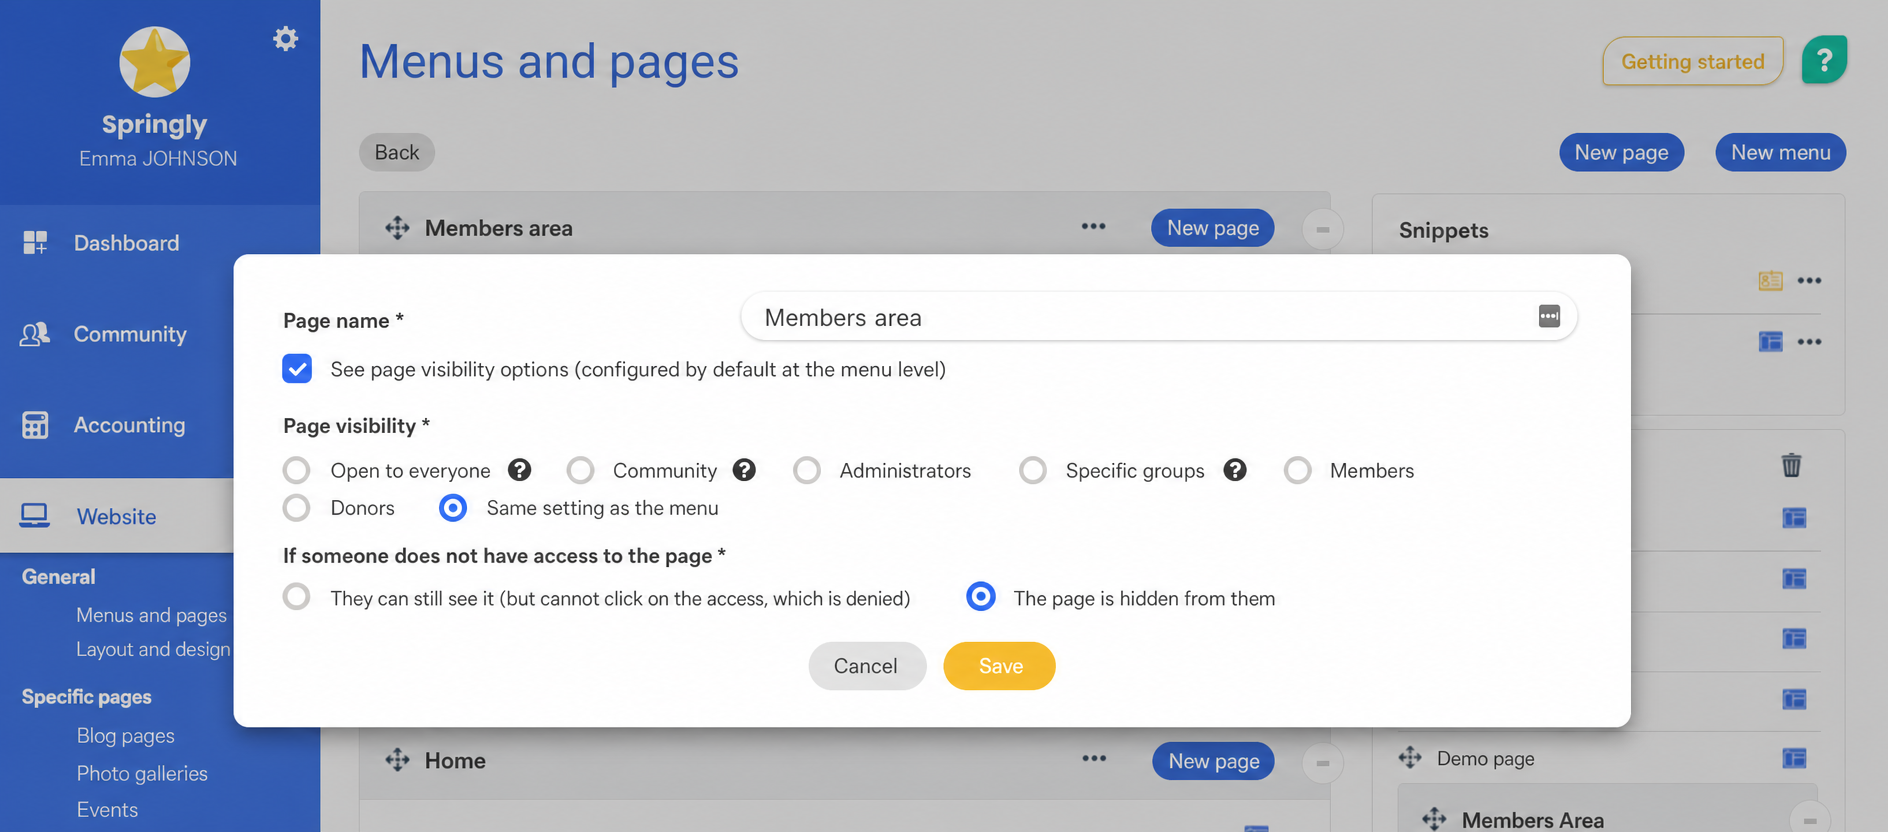Image resolution: width=1888 pixels, height=832 pixels.
Task: Click the icon inside the Page name field
Action: pos(1549,317)
